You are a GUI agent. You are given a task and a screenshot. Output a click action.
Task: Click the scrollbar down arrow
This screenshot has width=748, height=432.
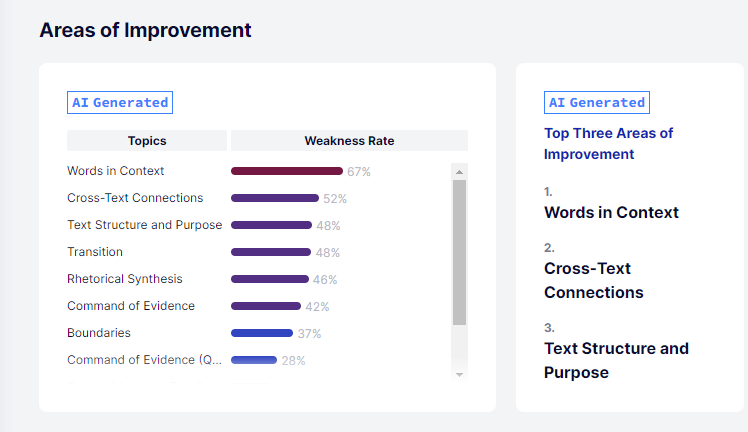tap(459, 375)
